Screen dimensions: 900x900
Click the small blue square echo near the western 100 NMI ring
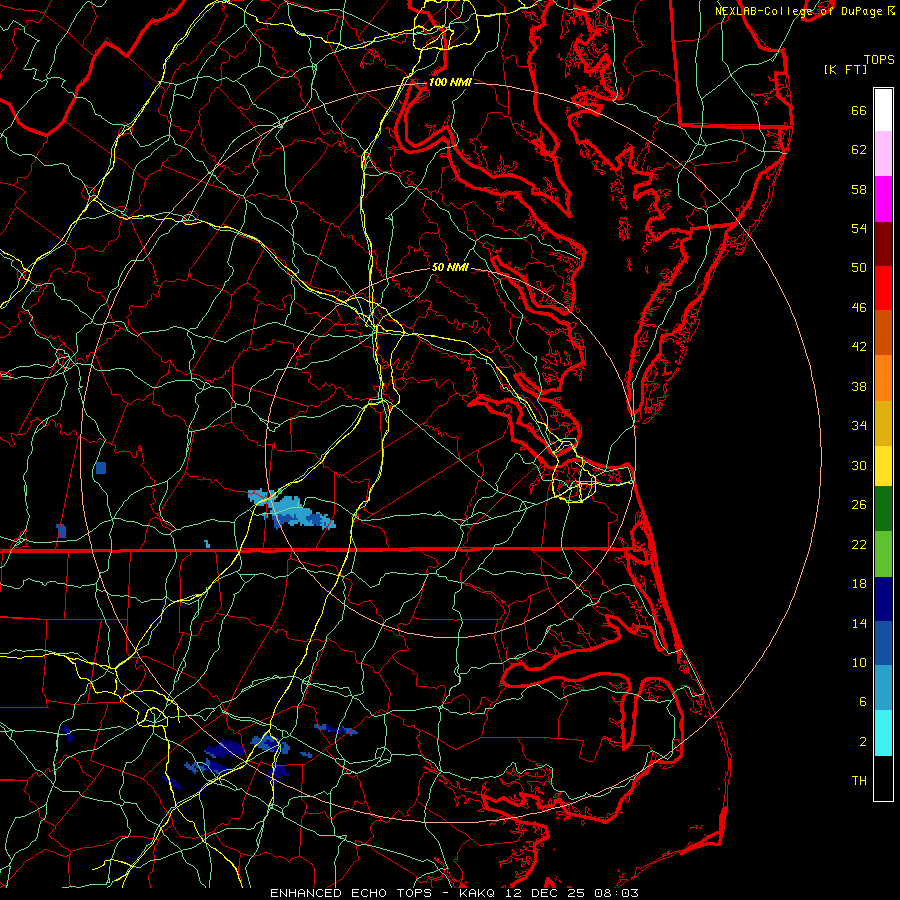pos(101,468)
